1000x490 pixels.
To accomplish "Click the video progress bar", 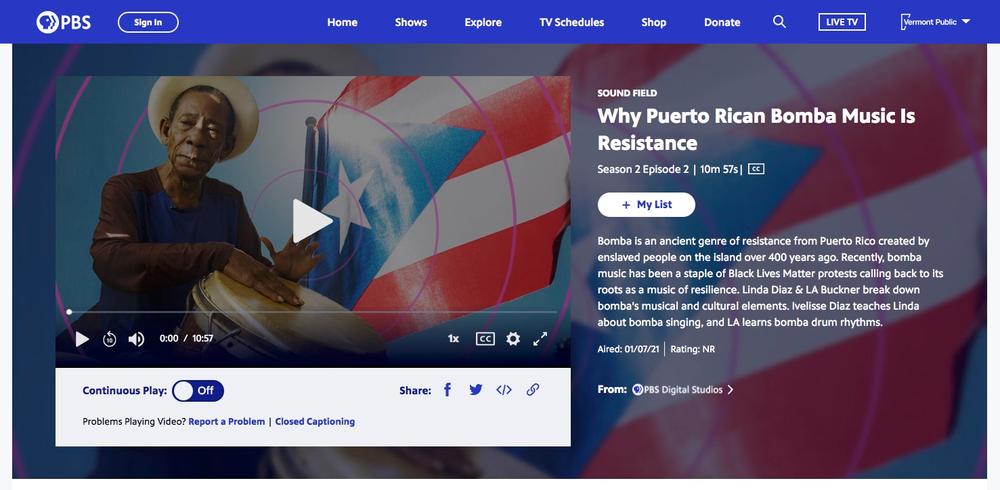I will (312, 312).
